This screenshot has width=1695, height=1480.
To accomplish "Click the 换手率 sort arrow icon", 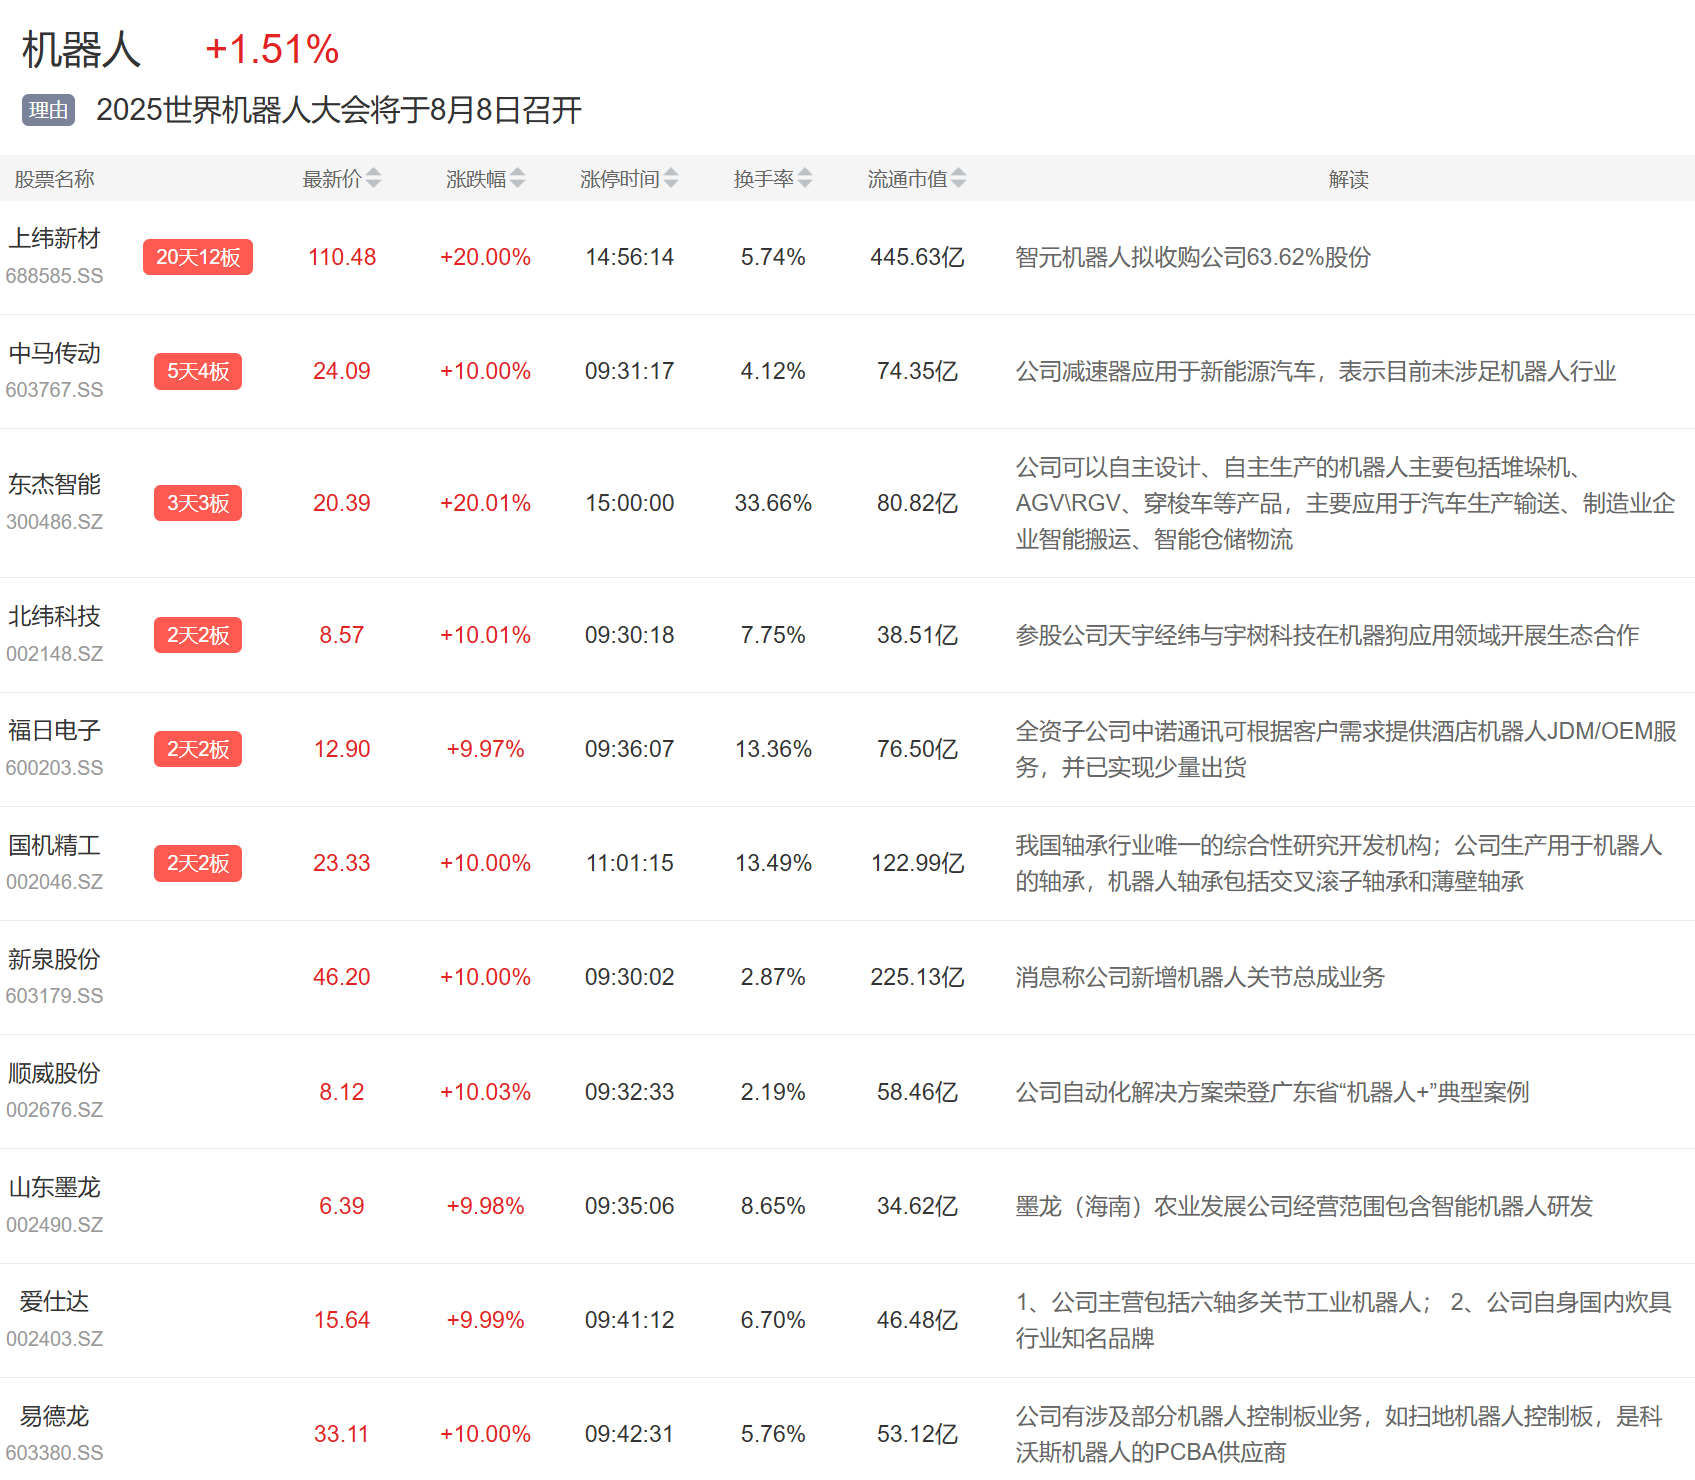I will point(805,179).
